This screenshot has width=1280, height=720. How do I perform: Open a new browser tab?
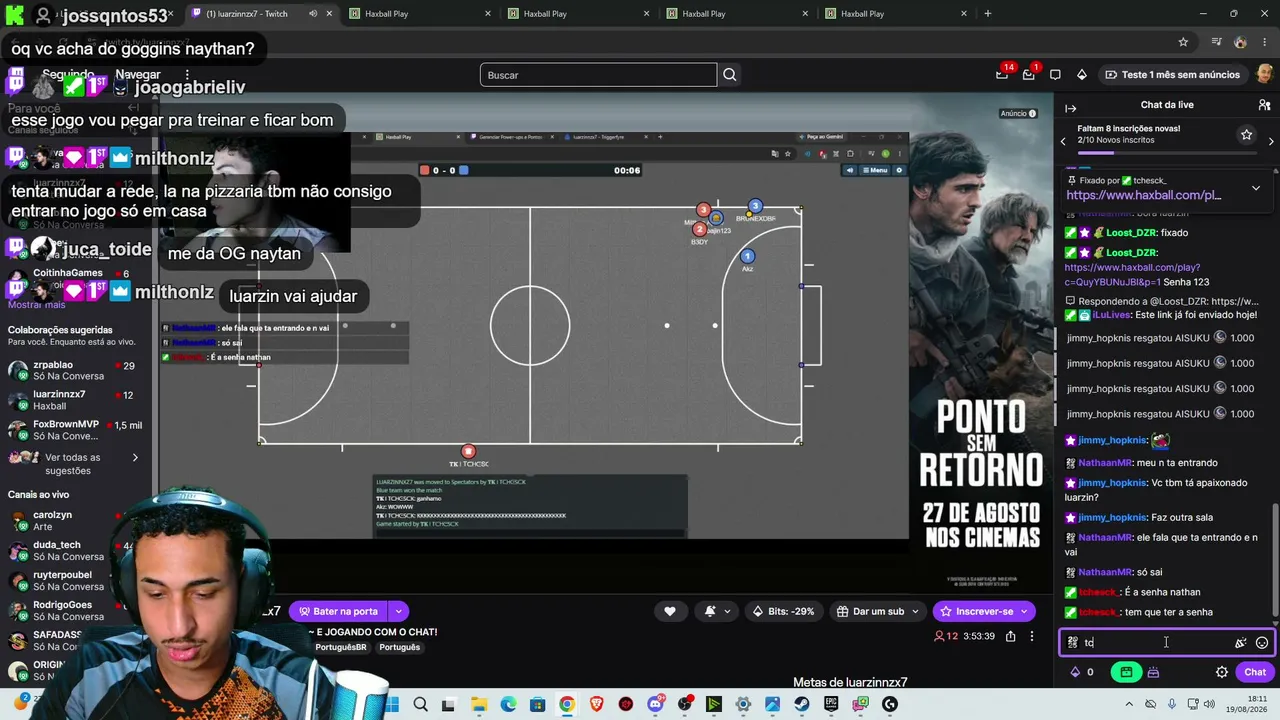tap(988, 14)
